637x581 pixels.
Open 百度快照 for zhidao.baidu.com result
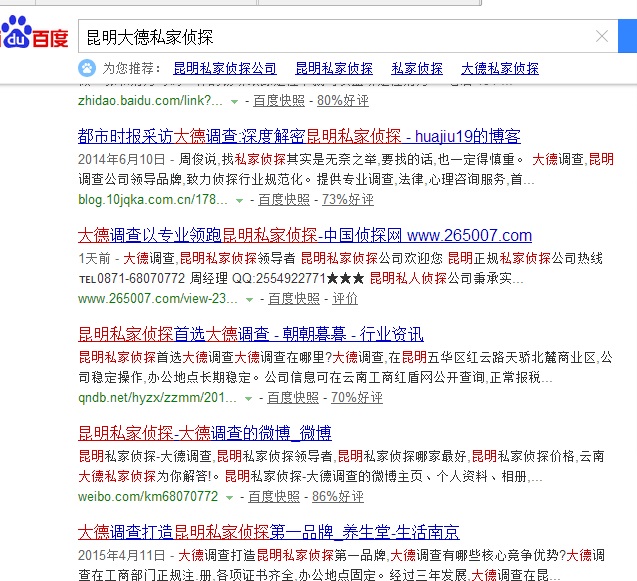pos(279,100)
